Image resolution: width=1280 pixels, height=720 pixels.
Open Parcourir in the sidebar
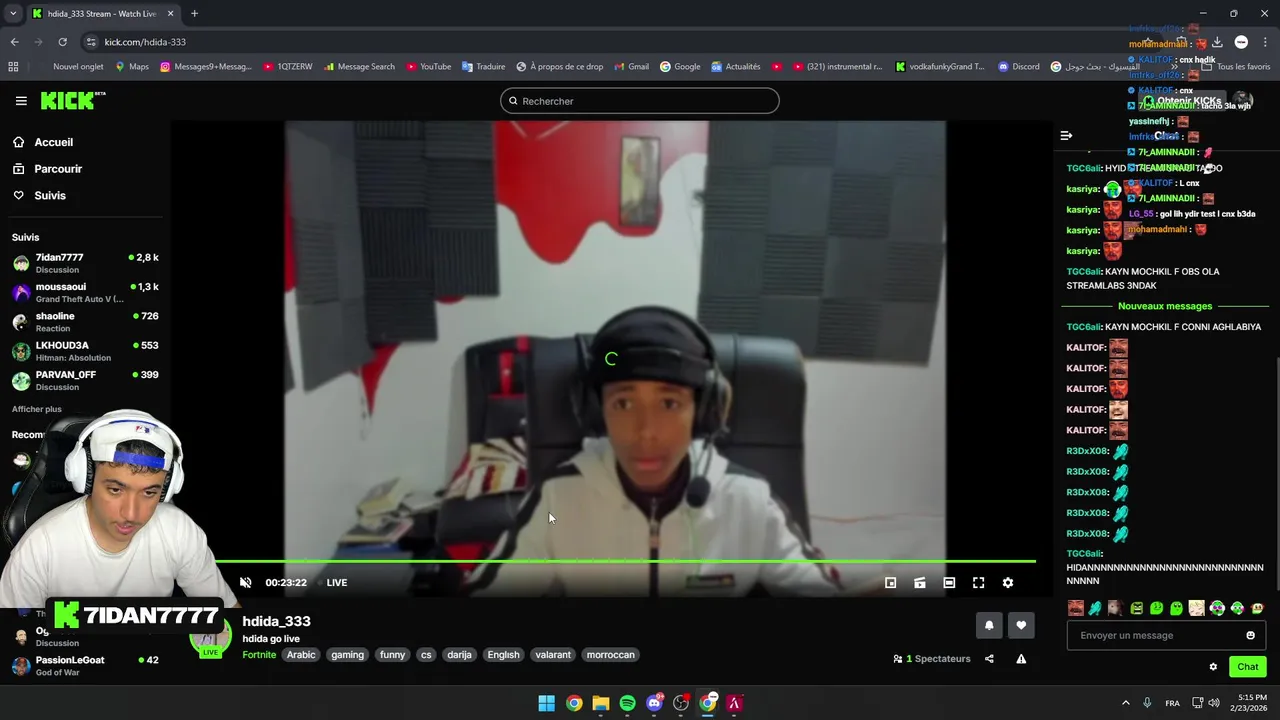click(x=58, y=169)
